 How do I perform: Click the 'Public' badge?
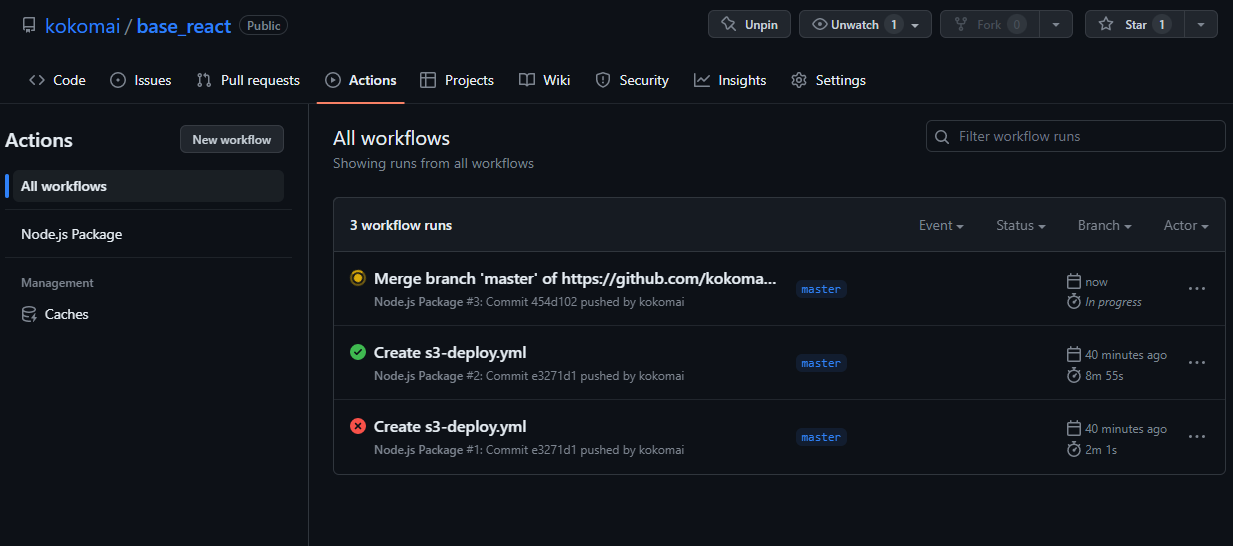pyautogui.click(x=264, y=25)
